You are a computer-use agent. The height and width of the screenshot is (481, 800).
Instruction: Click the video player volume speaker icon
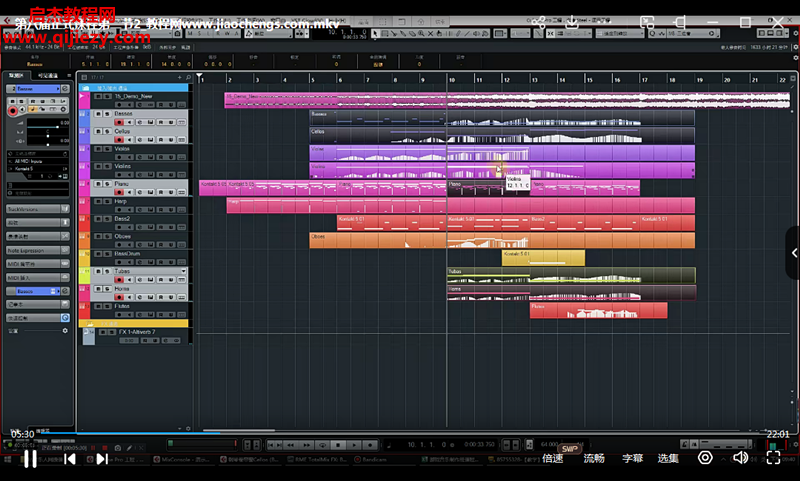740,458
